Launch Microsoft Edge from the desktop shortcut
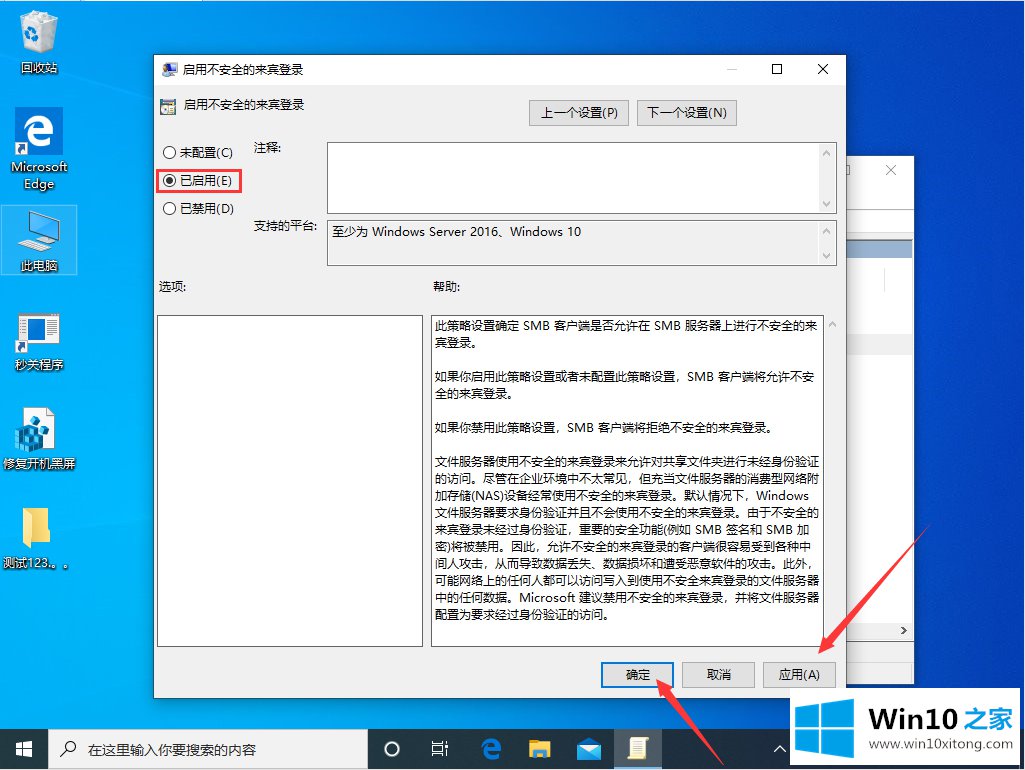 click(39, 149)
